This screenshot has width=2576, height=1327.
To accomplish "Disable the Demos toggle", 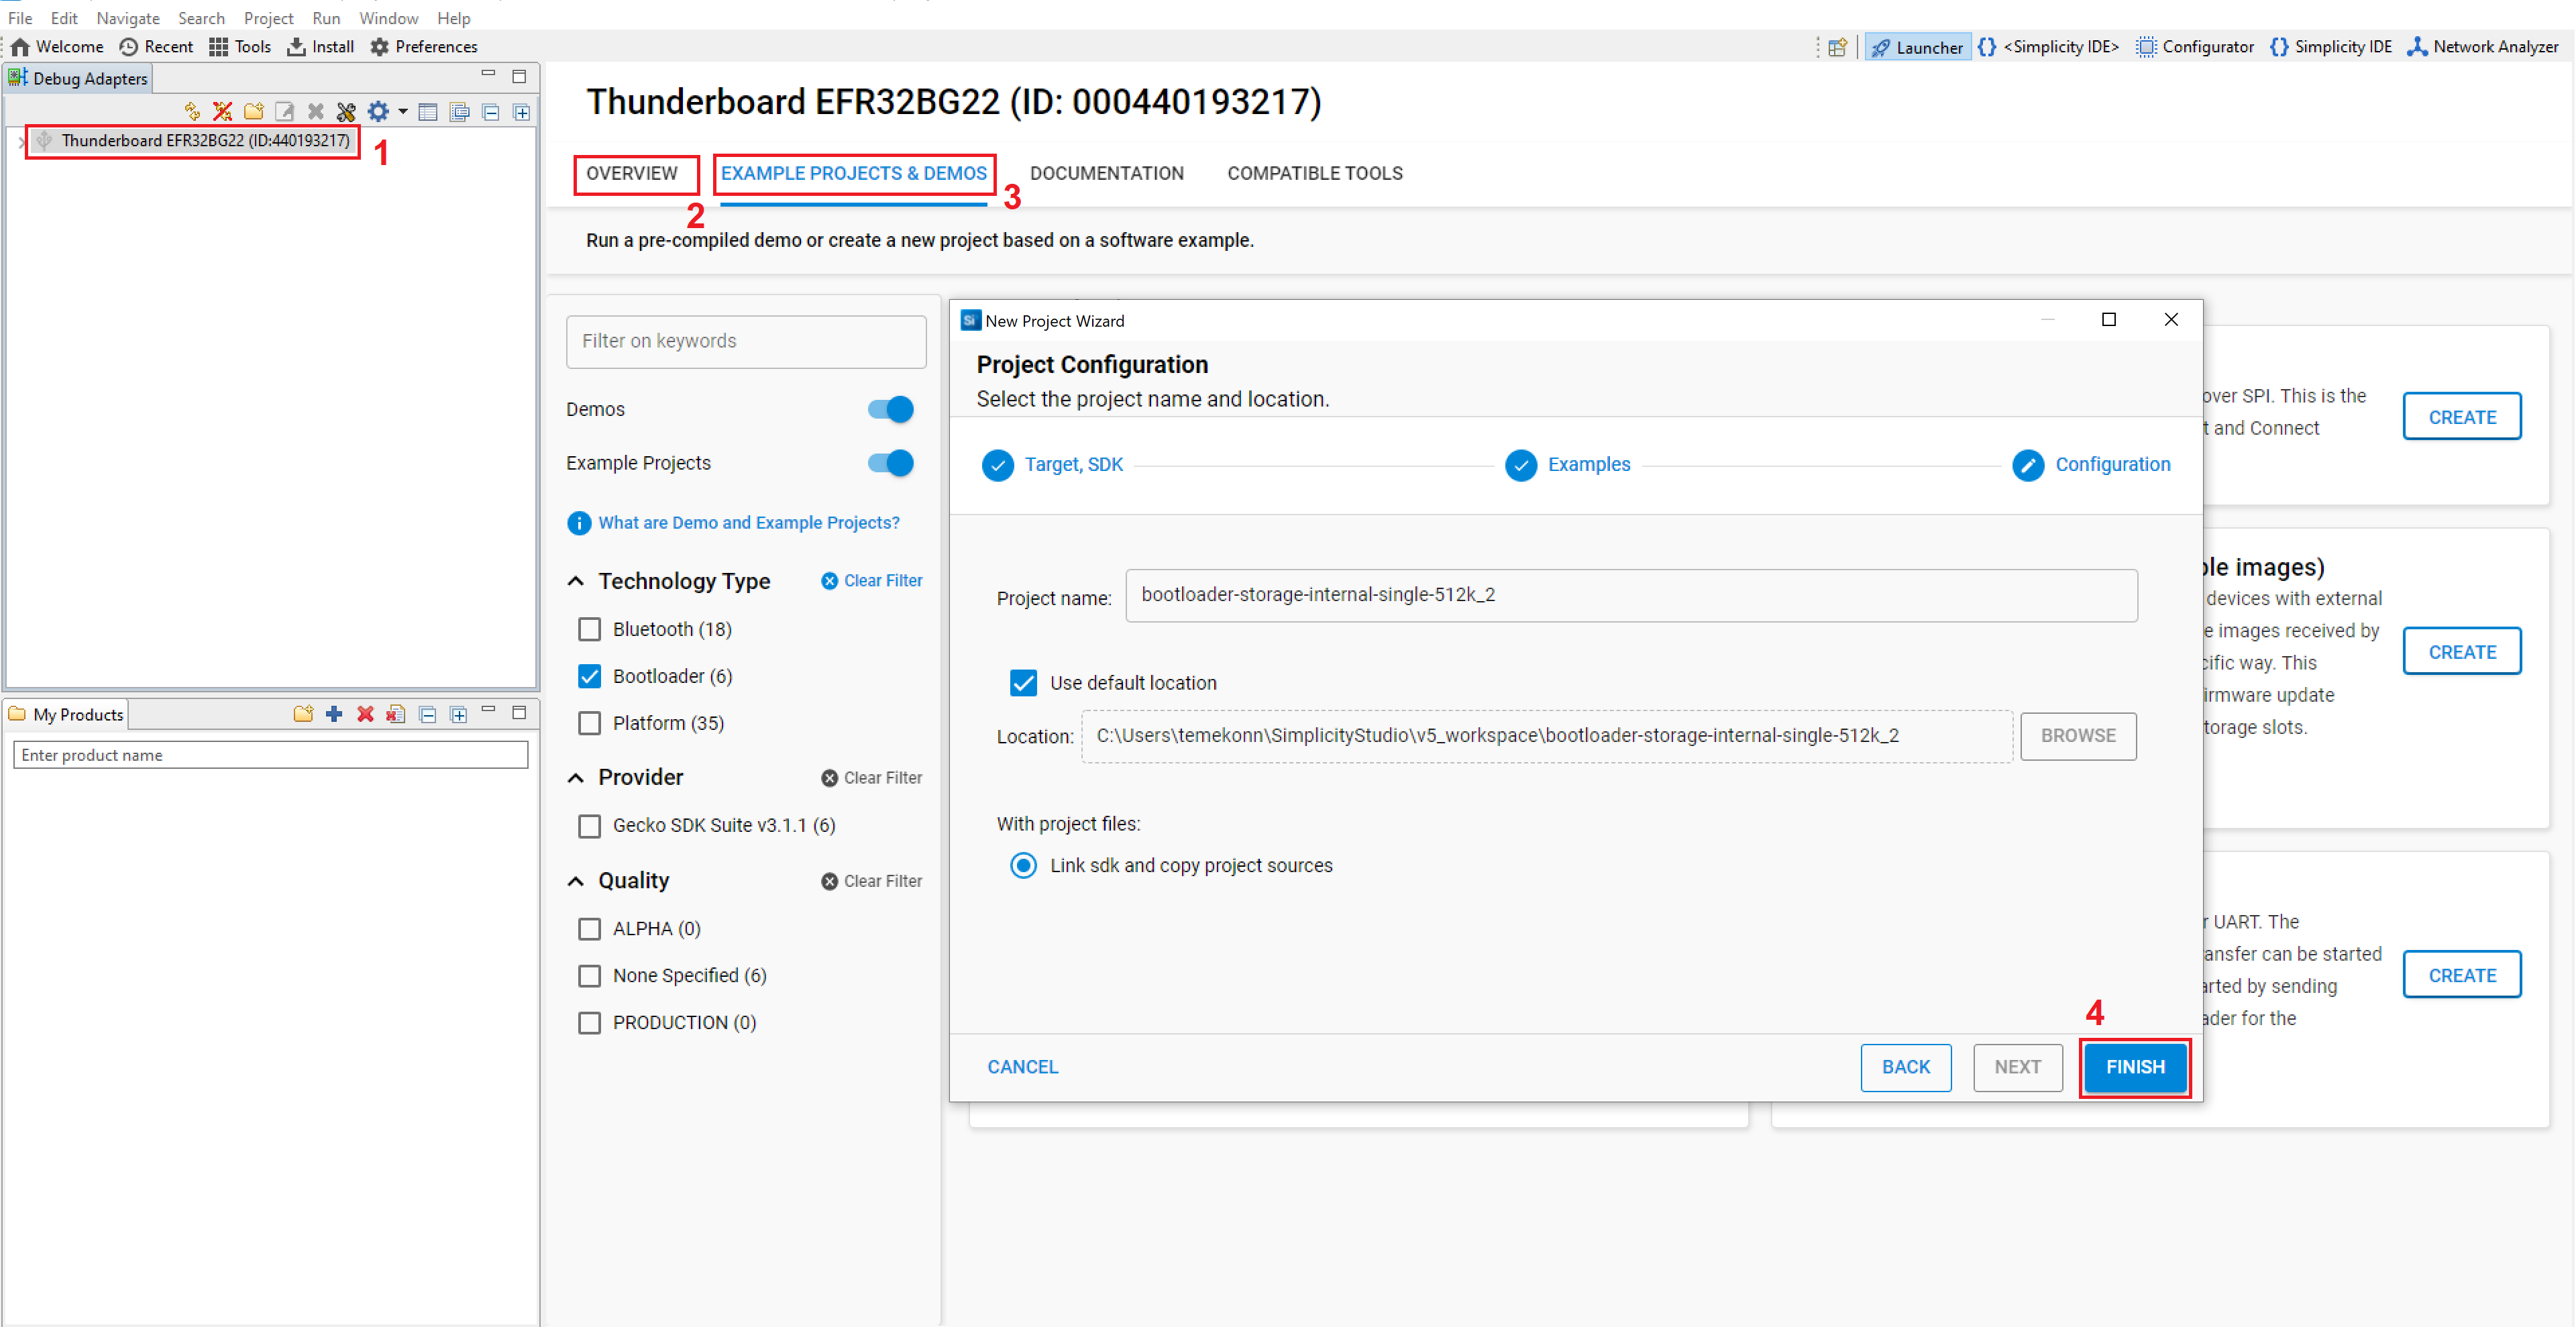I will coord(889,409).
